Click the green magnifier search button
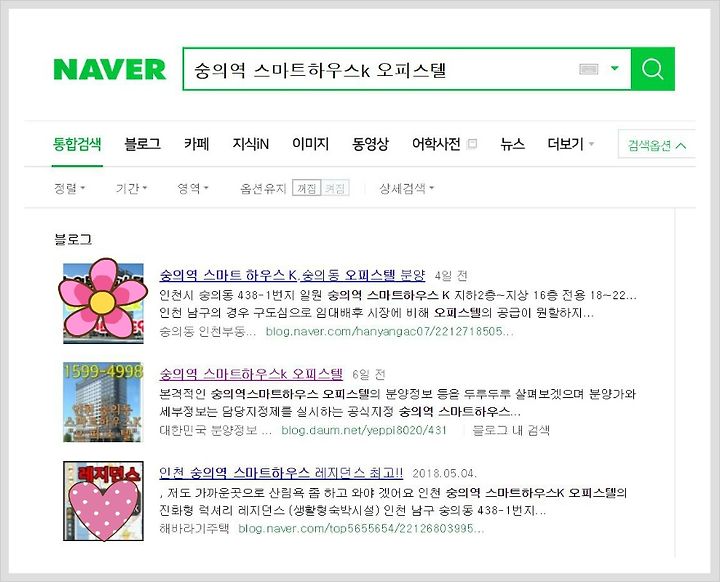This screenshot has height=582, width=720. tap(652, 69)
